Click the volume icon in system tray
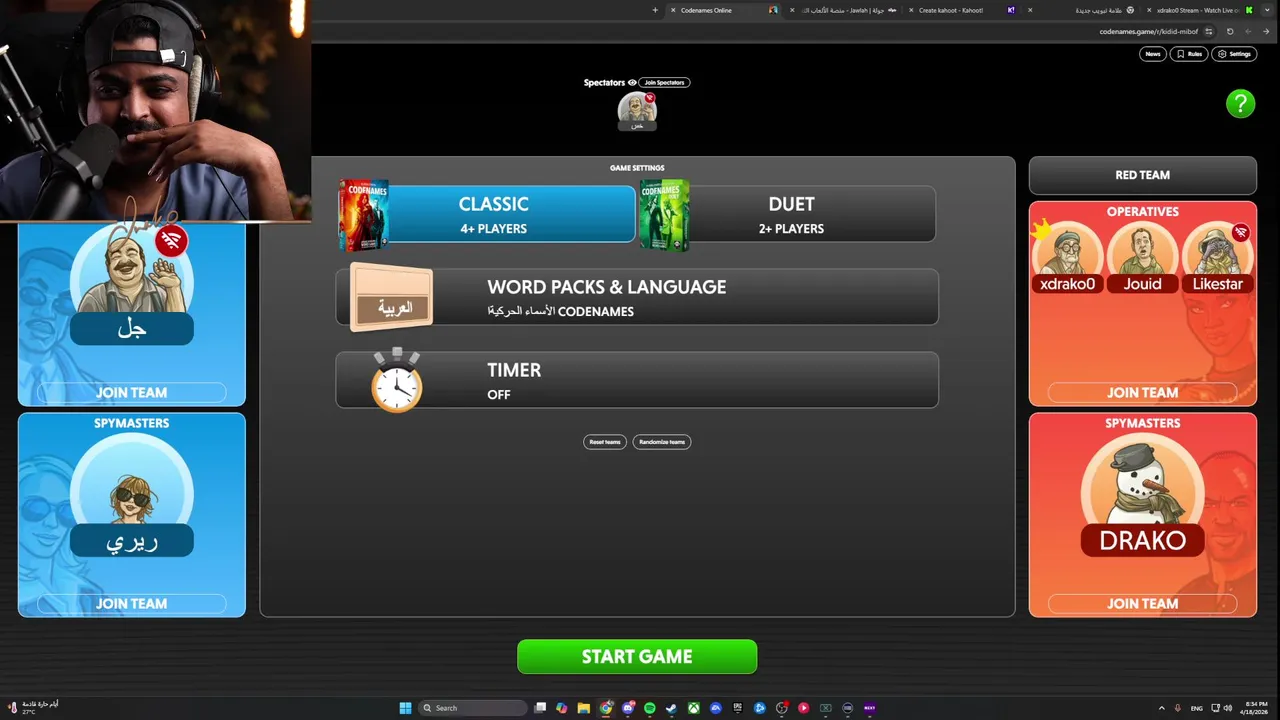Image resolution: width=1280 pixels, height=720 pixels. pyautogui.click(x=1227, y=708)
